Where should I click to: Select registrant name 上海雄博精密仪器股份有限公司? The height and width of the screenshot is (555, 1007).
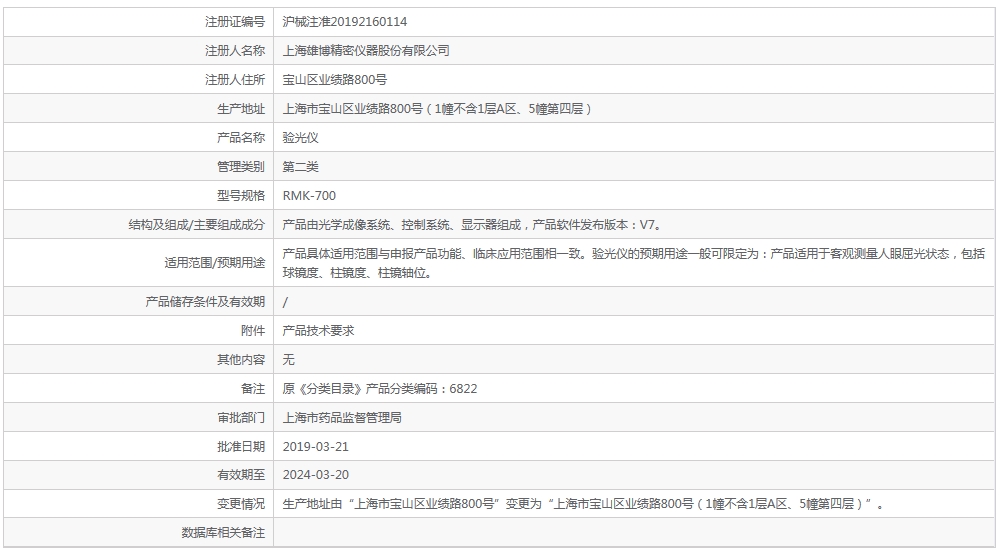coord(366,51)
